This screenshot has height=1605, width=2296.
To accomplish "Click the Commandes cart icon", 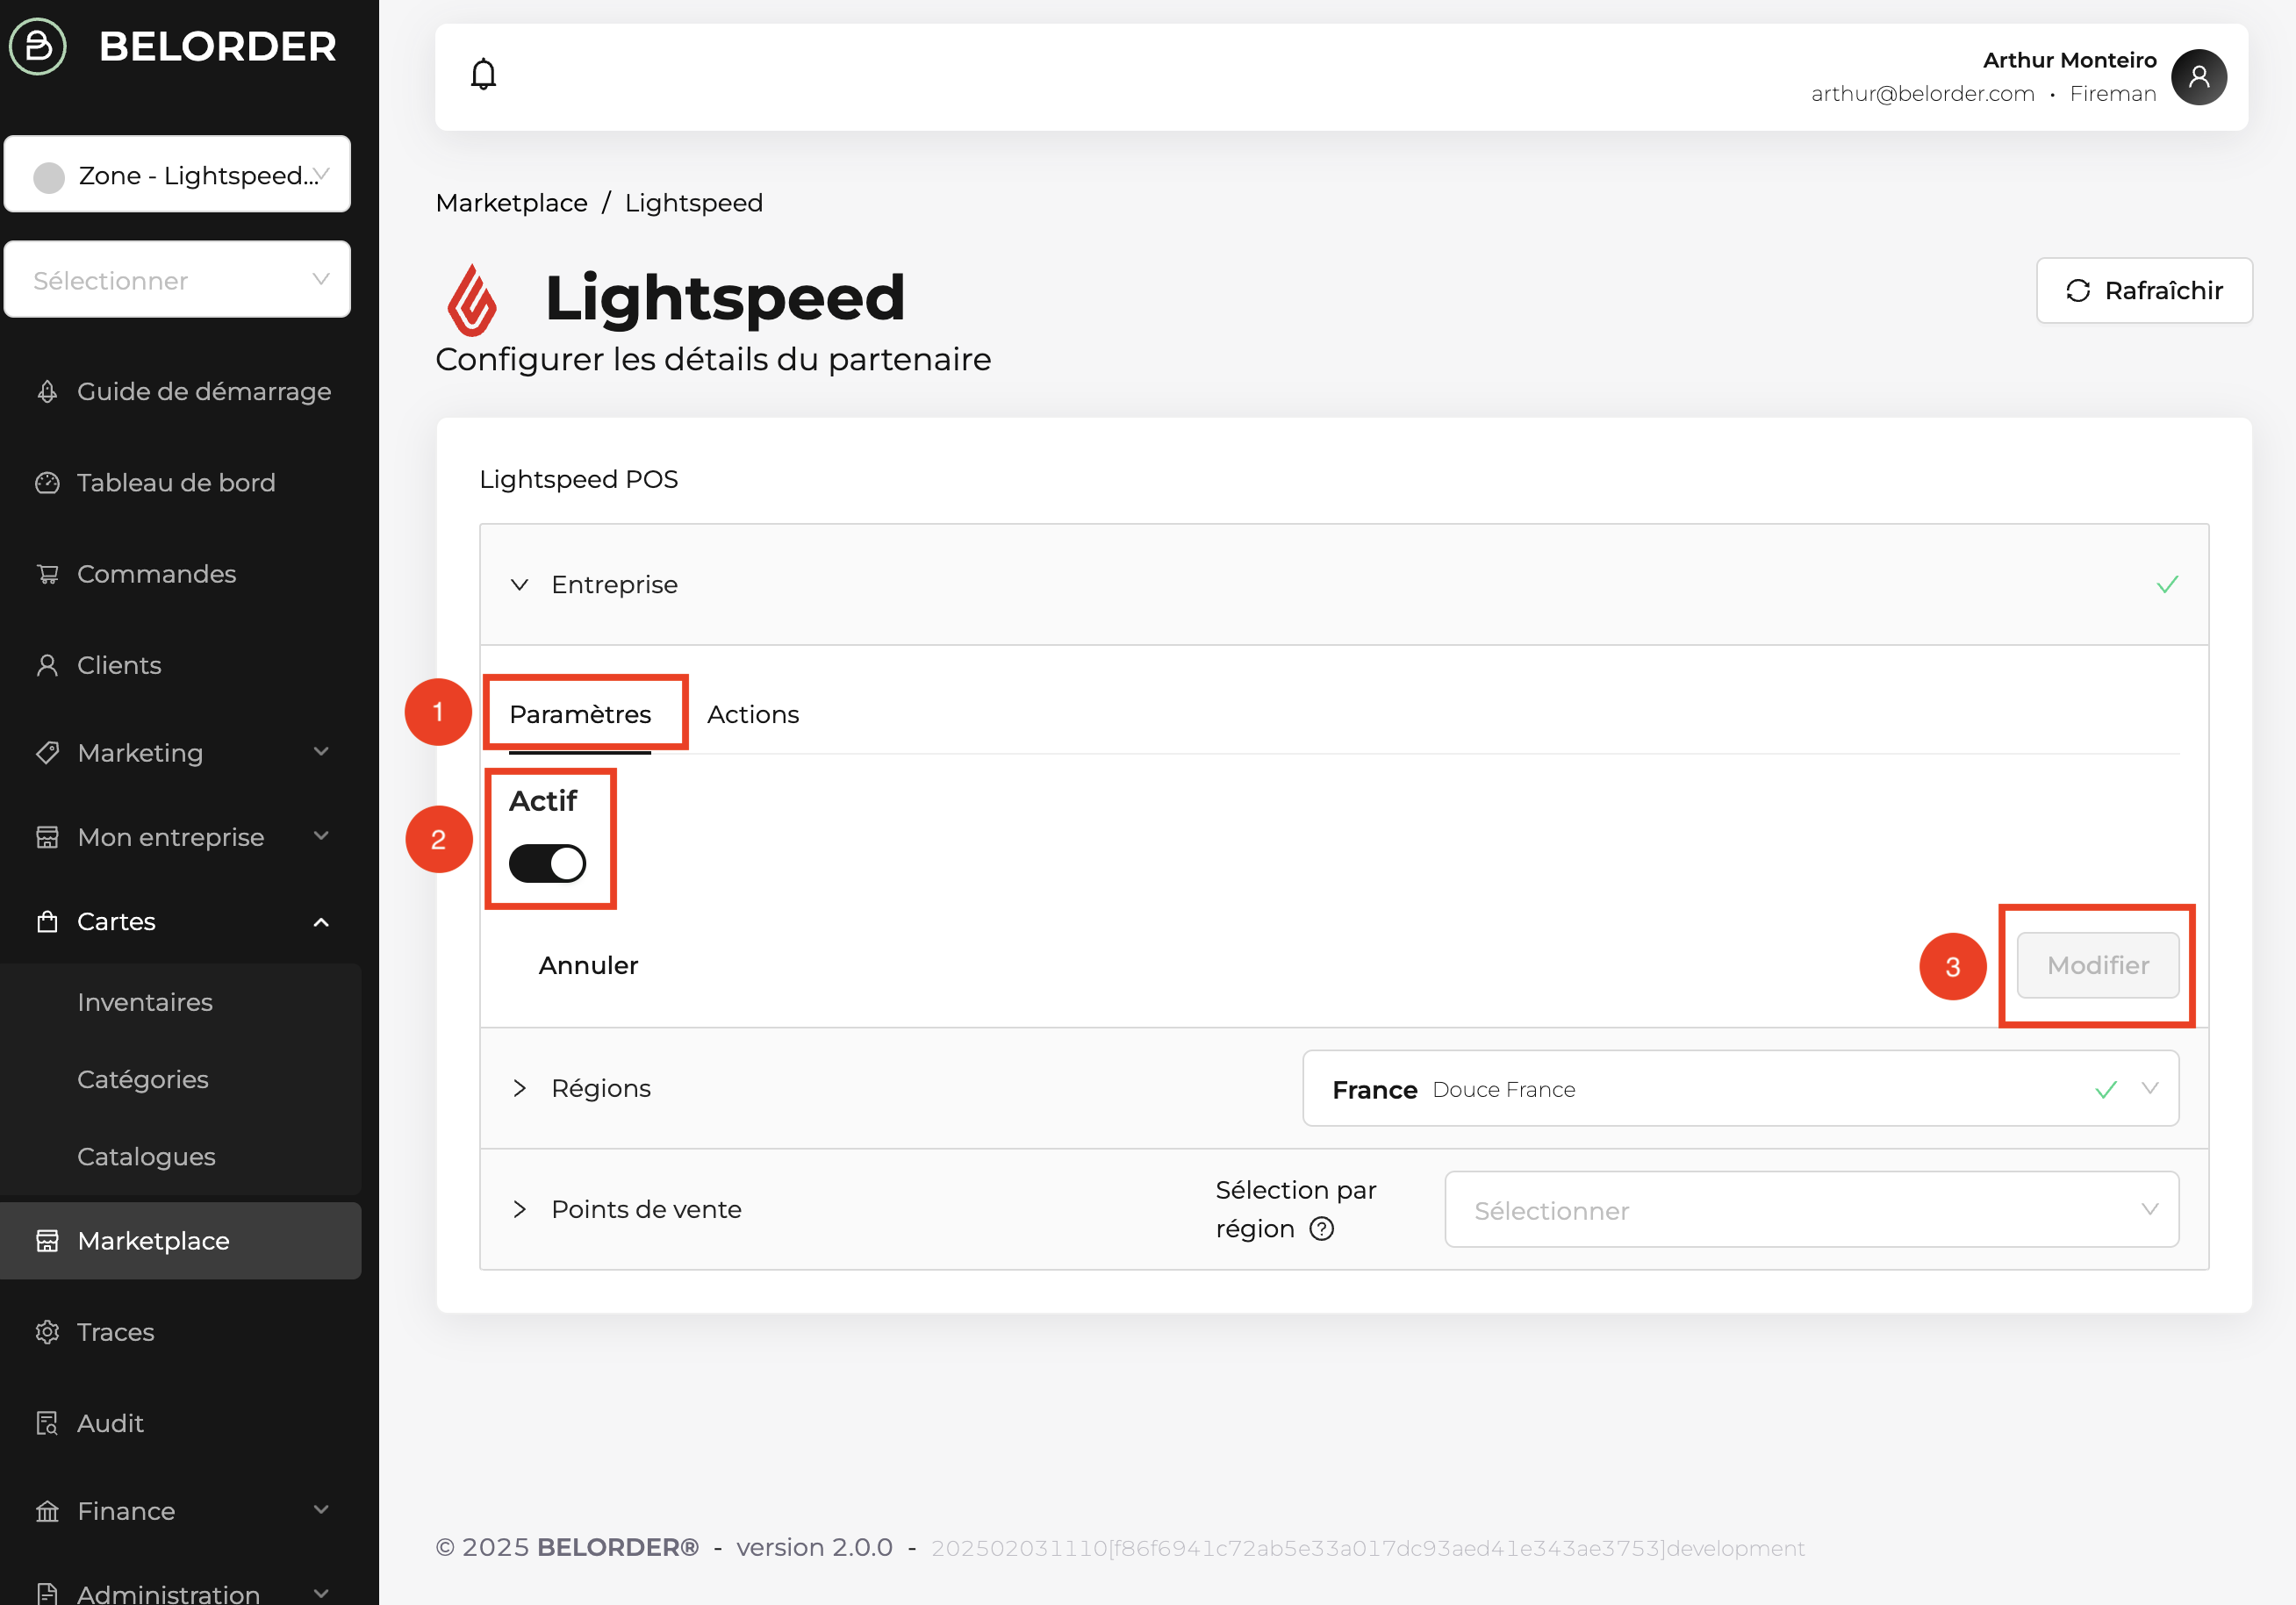I will tap(47, 574).
